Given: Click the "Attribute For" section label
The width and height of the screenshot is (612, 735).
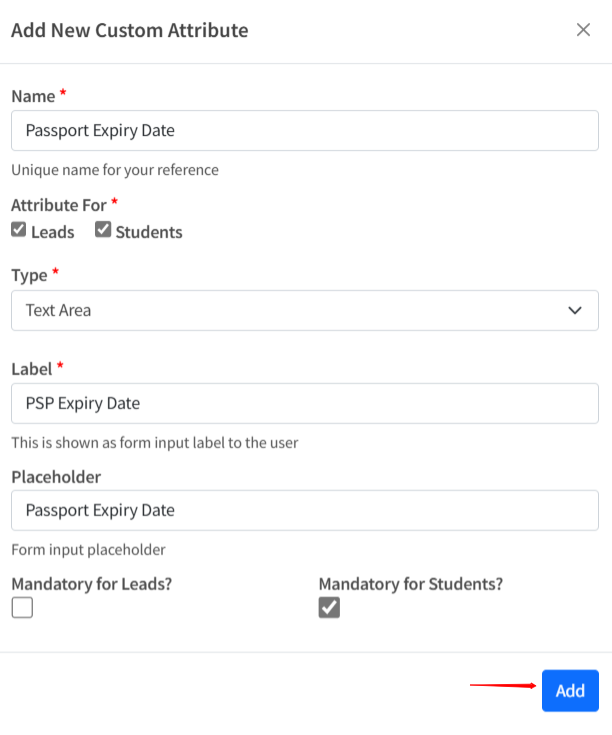Looking at the screenshot, I should [x=58, y=205].
